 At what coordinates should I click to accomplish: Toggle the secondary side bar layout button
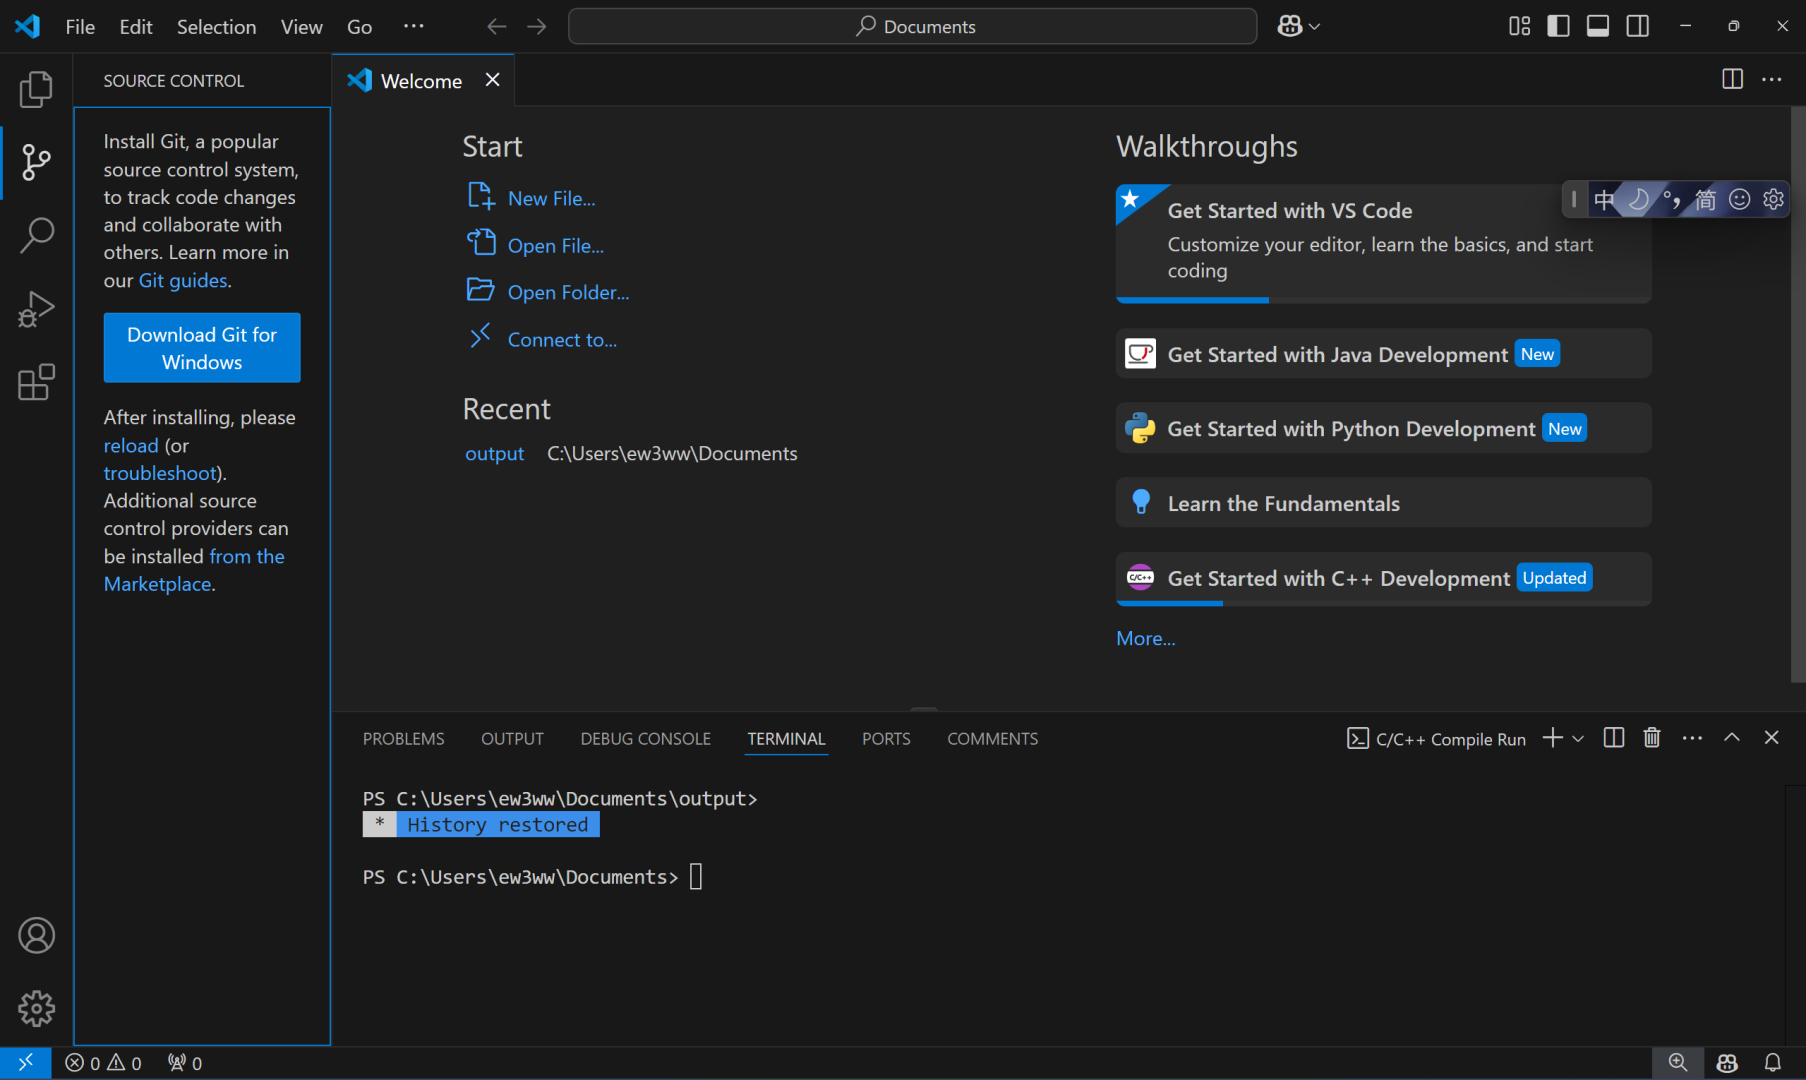pos(1638,26)
